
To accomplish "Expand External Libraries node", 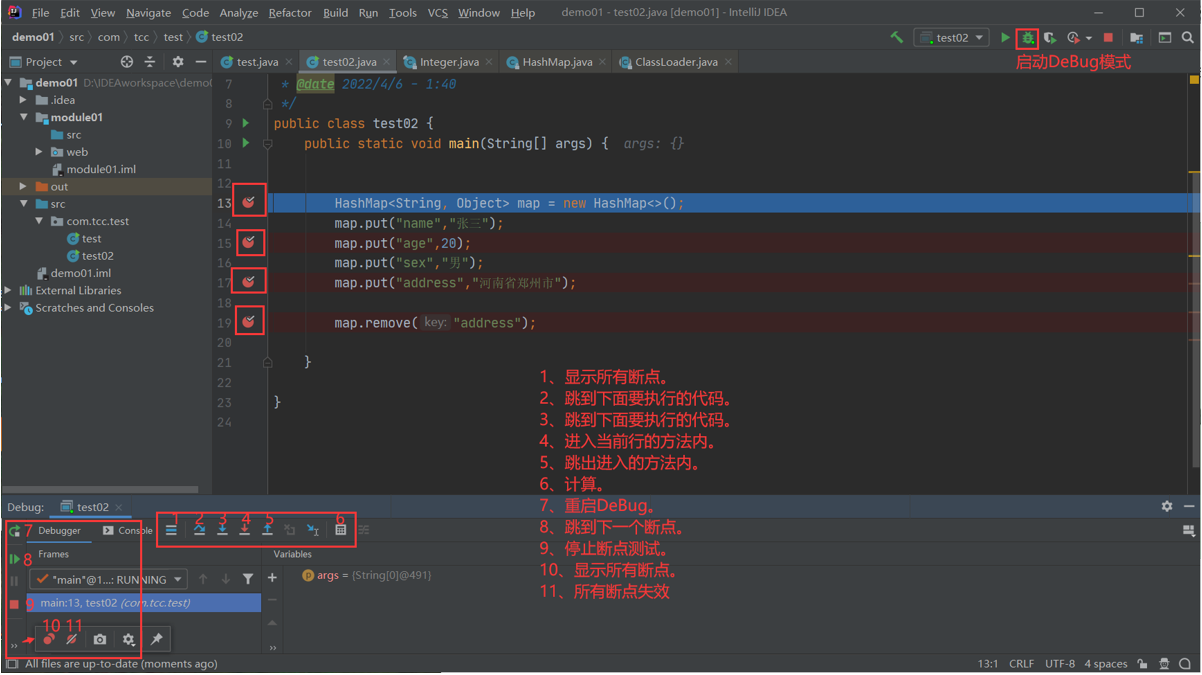I will pyautogui.click(x=9, y=291).
